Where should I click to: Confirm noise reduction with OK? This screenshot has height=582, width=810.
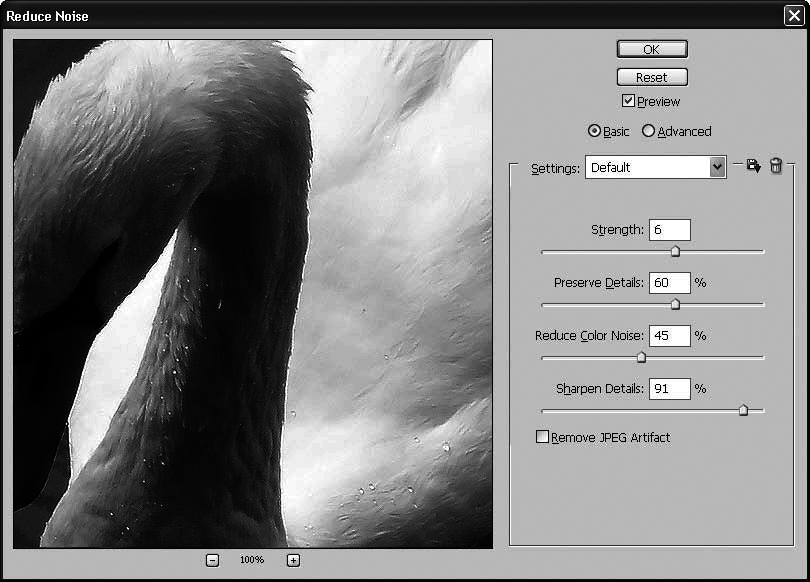tap(651, 48)
